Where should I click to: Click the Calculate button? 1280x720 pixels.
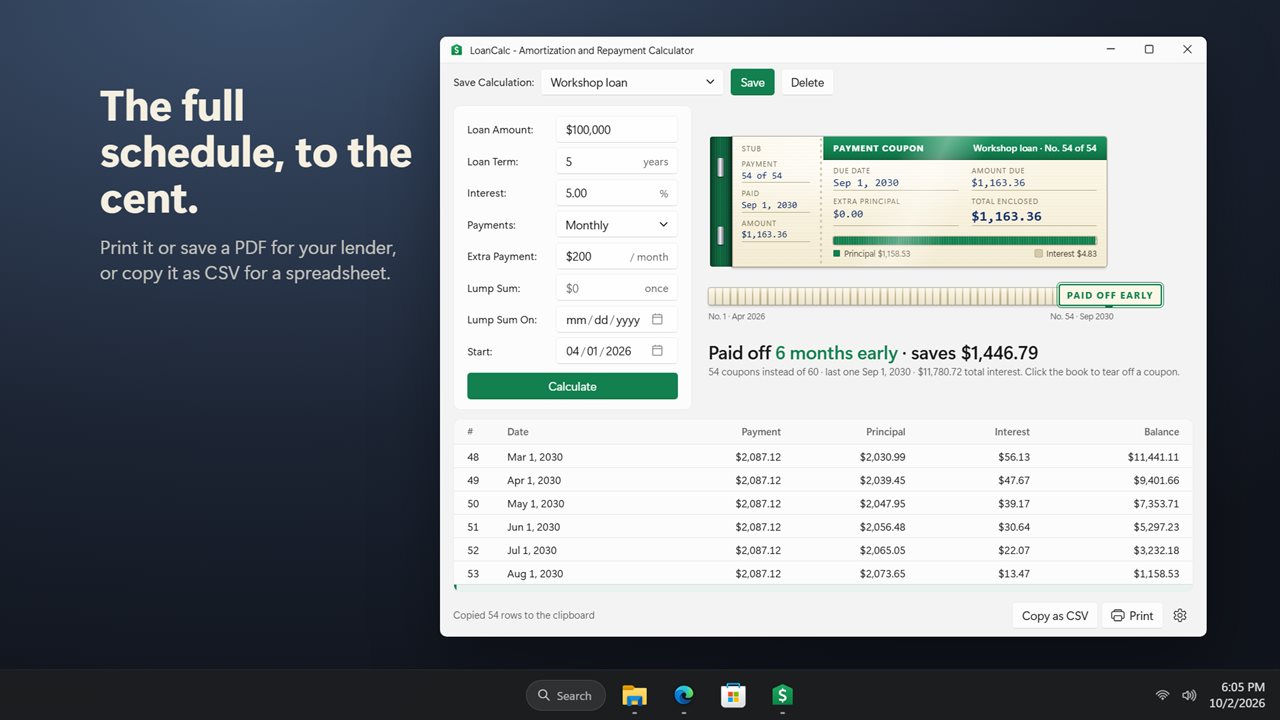[572, 386]
